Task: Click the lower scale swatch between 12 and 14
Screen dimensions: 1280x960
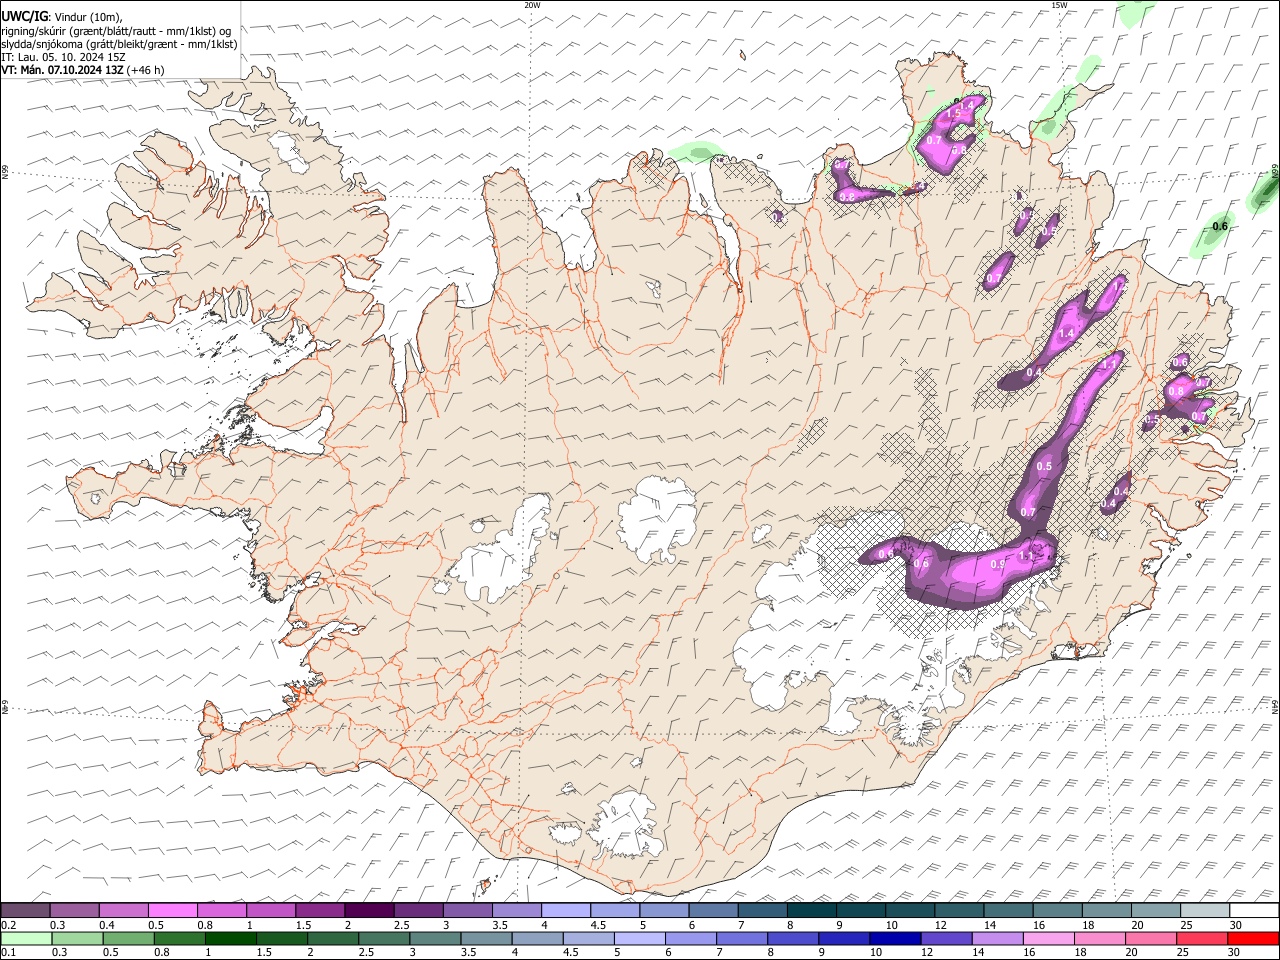Action: [x=947, y=938]
